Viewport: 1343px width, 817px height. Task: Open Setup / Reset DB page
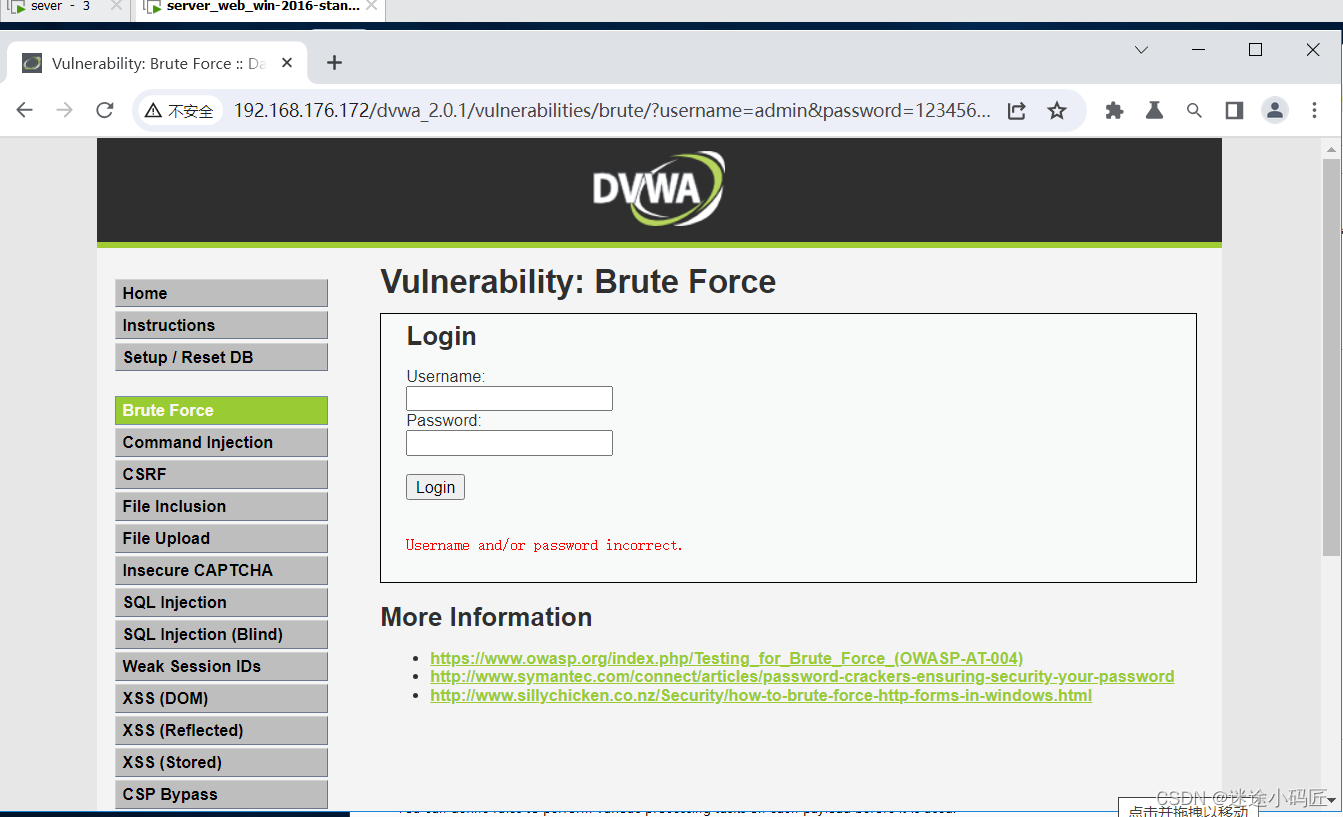221,357
